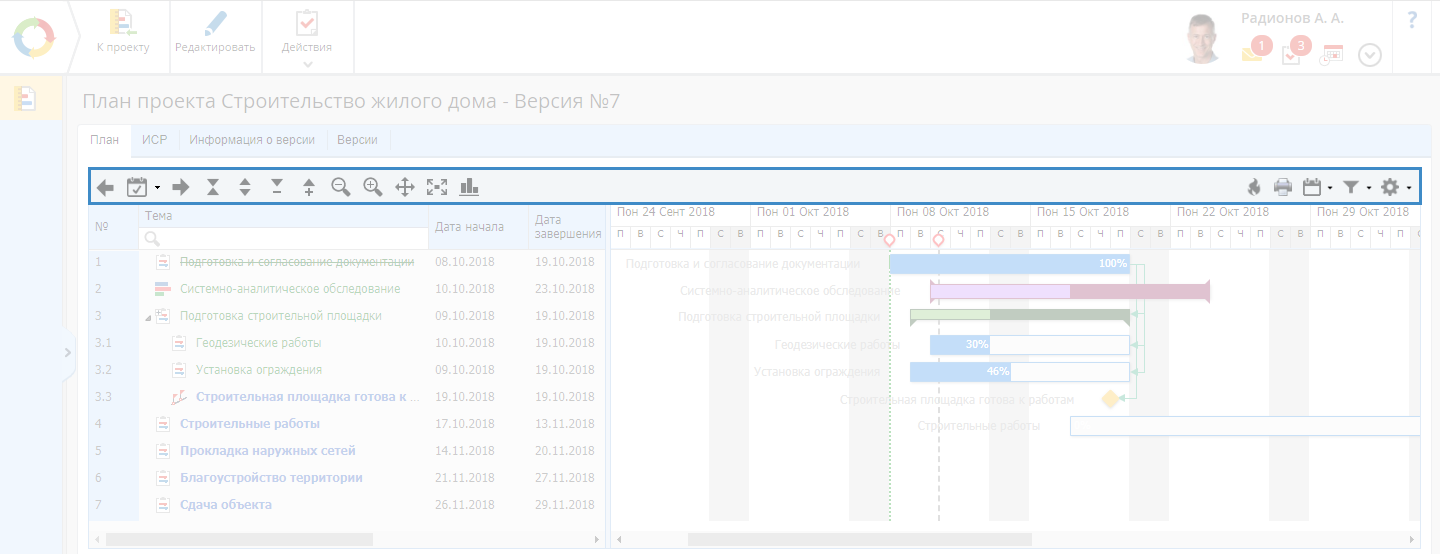Print the project plan

pos(1283,186)
